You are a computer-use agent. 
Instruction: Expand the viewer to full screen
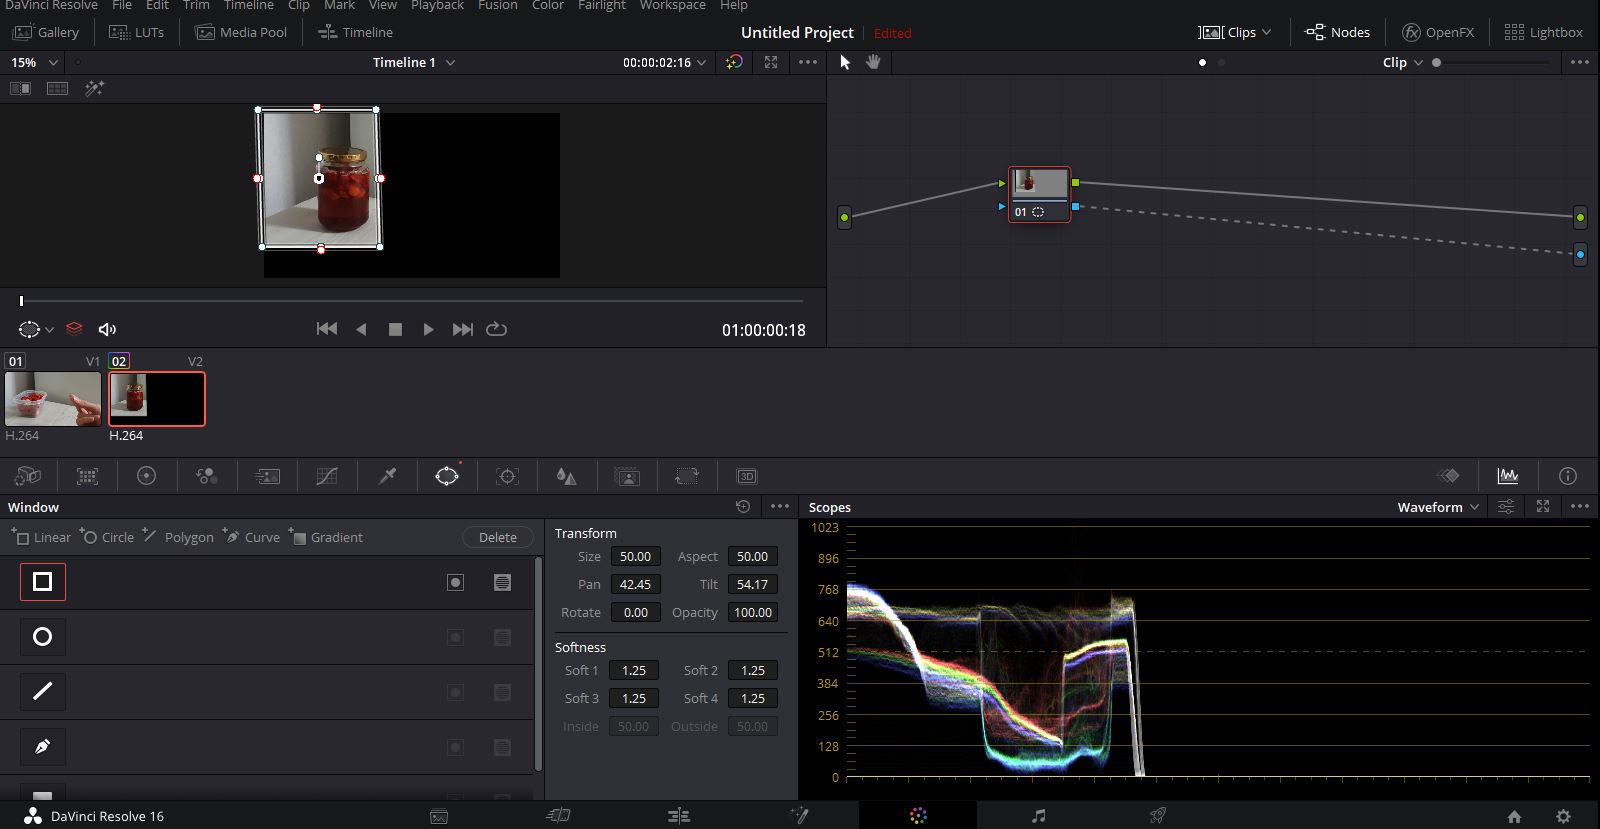coord(771,62)
